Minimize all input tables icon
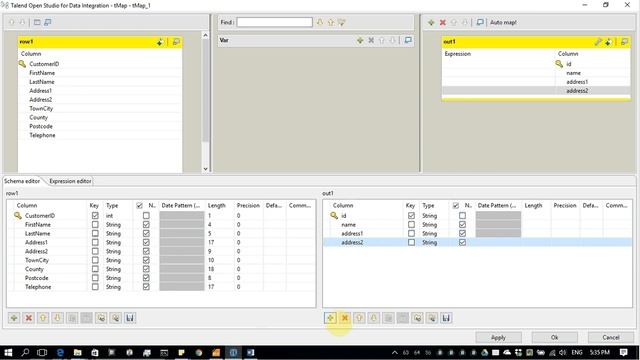This screenshot has height=360, width=640. coord(48,22)
